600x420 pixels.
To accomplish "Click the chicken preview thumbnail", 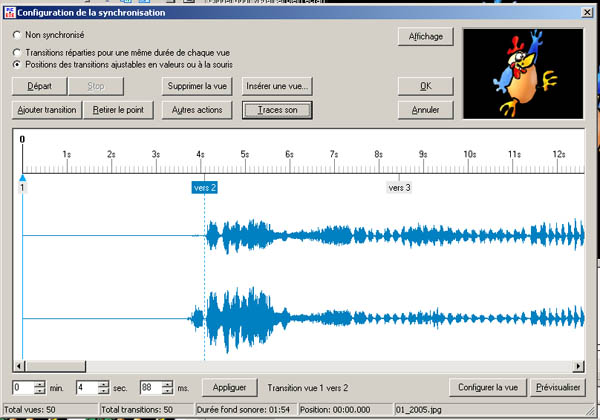I will click(x=523, y=73).
